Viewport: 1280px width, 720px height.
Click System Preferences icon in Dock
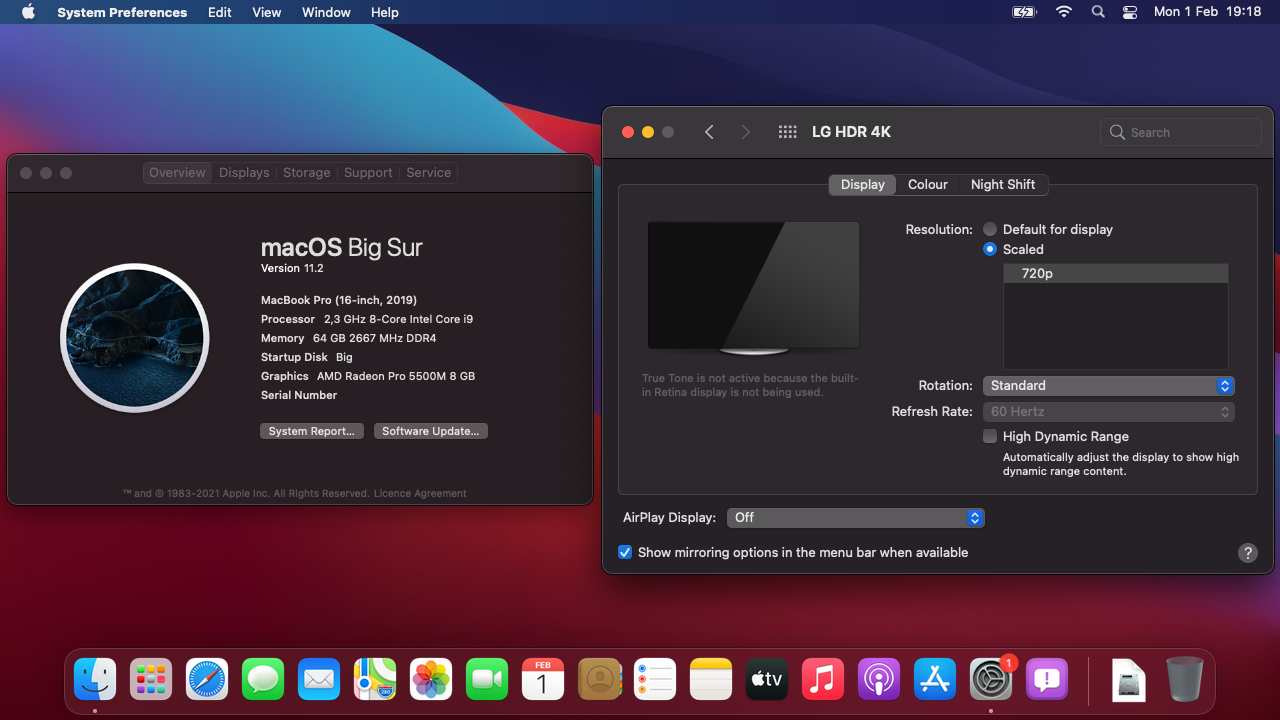coord(991,680)
